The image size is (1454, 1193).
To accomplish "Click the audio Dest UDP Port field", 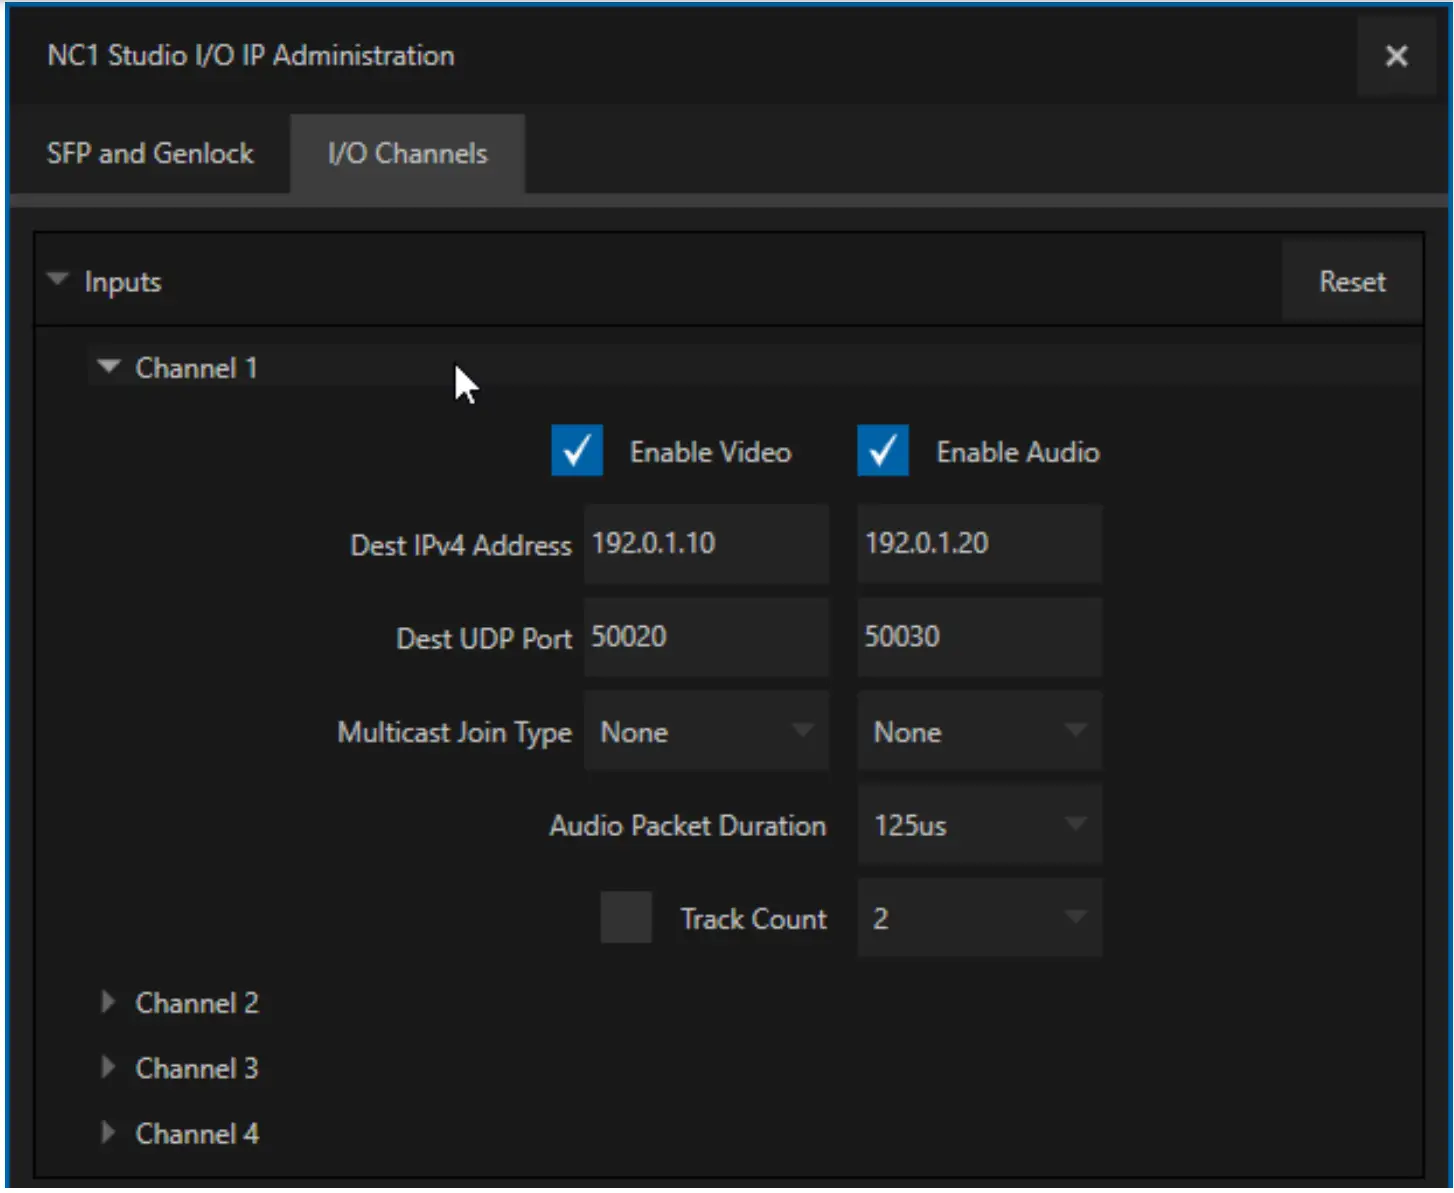I will [978, 637].
